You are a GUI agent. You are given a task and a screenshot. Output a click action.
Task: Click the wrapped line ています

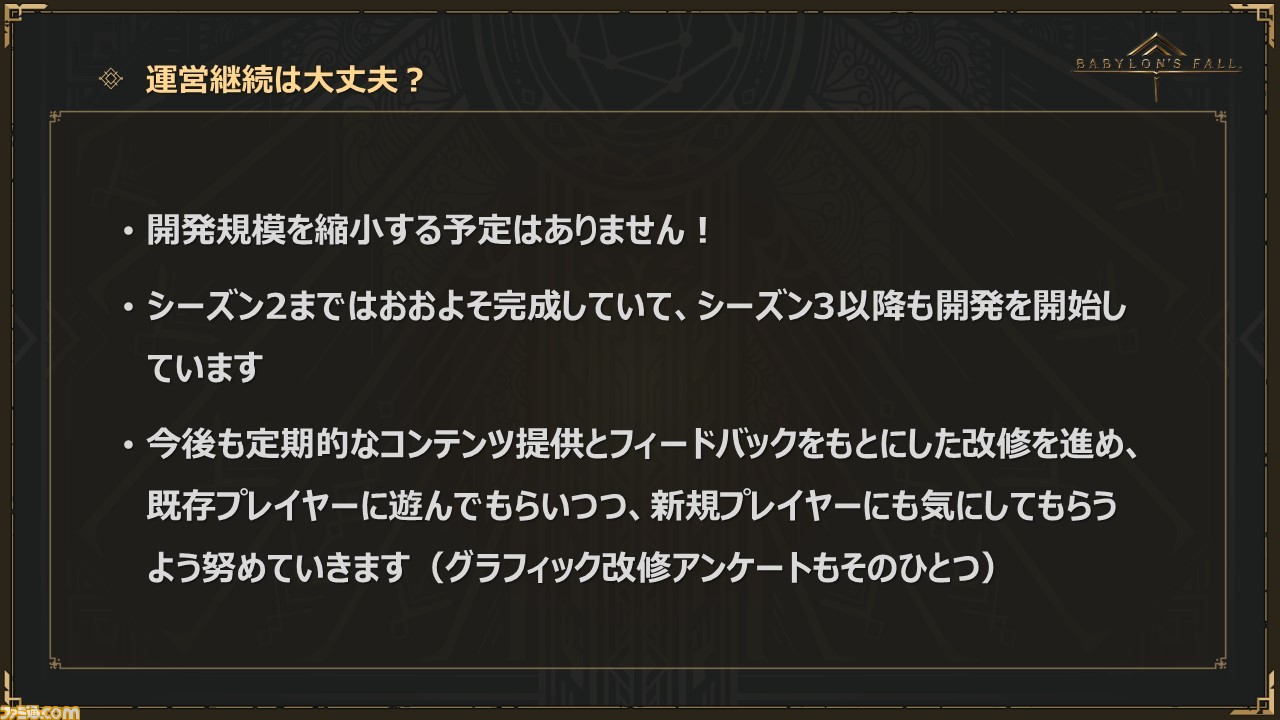tap(204, 369)
